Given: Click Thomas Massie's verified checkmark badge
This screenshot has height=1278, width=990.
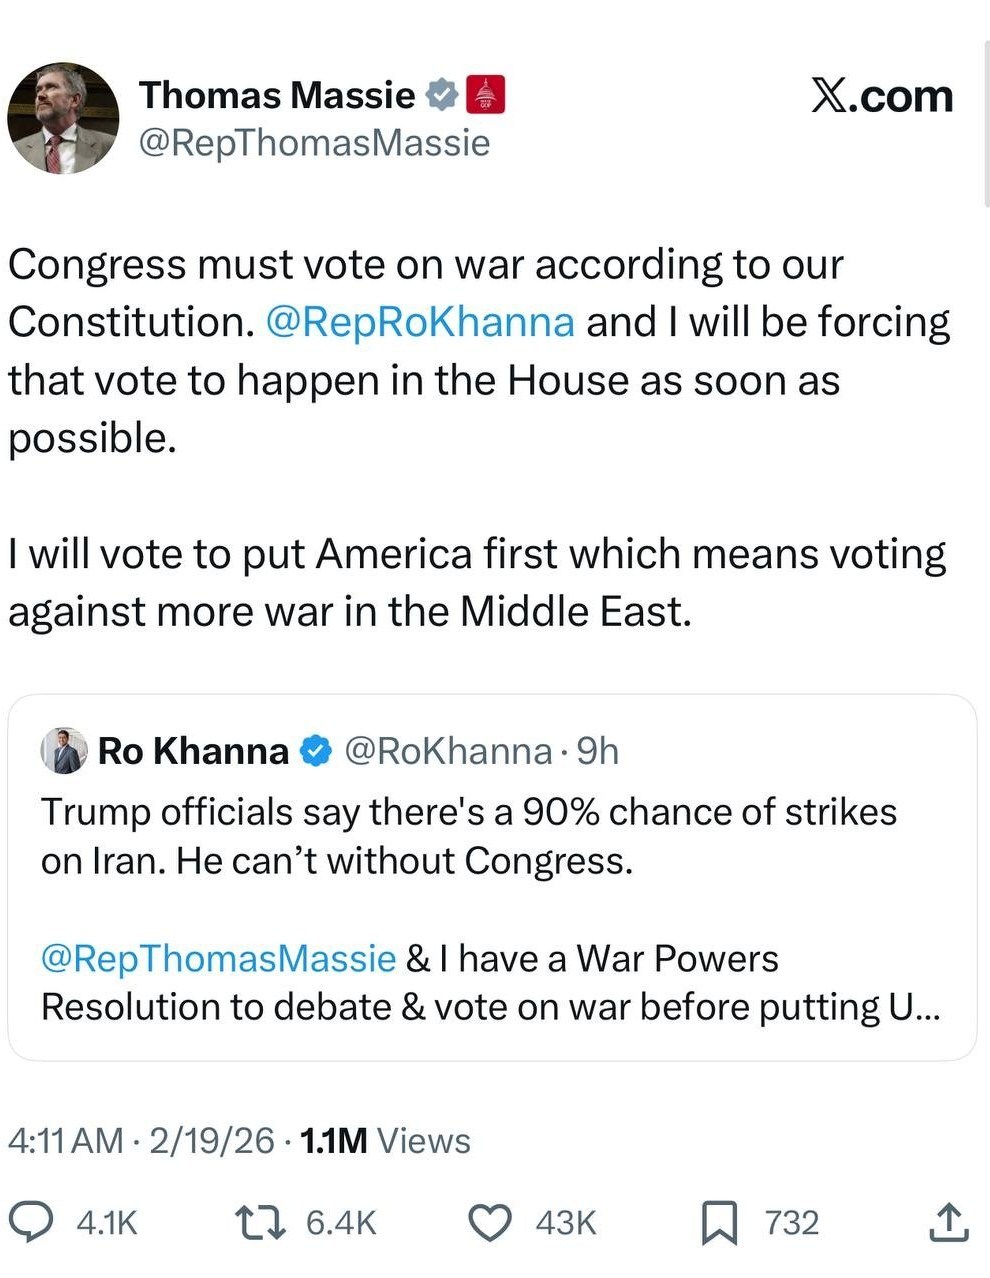Looking at the screenshot, I should tap(441, 96).
